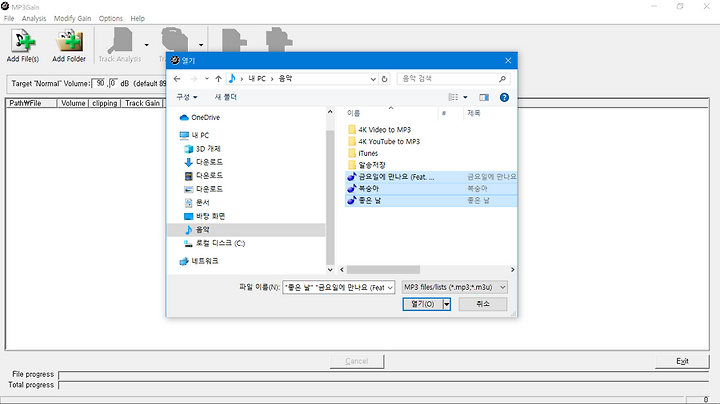Select 다운로드 with blue arrow icon
Screen dimensions: 720x404
click(203, 162)
